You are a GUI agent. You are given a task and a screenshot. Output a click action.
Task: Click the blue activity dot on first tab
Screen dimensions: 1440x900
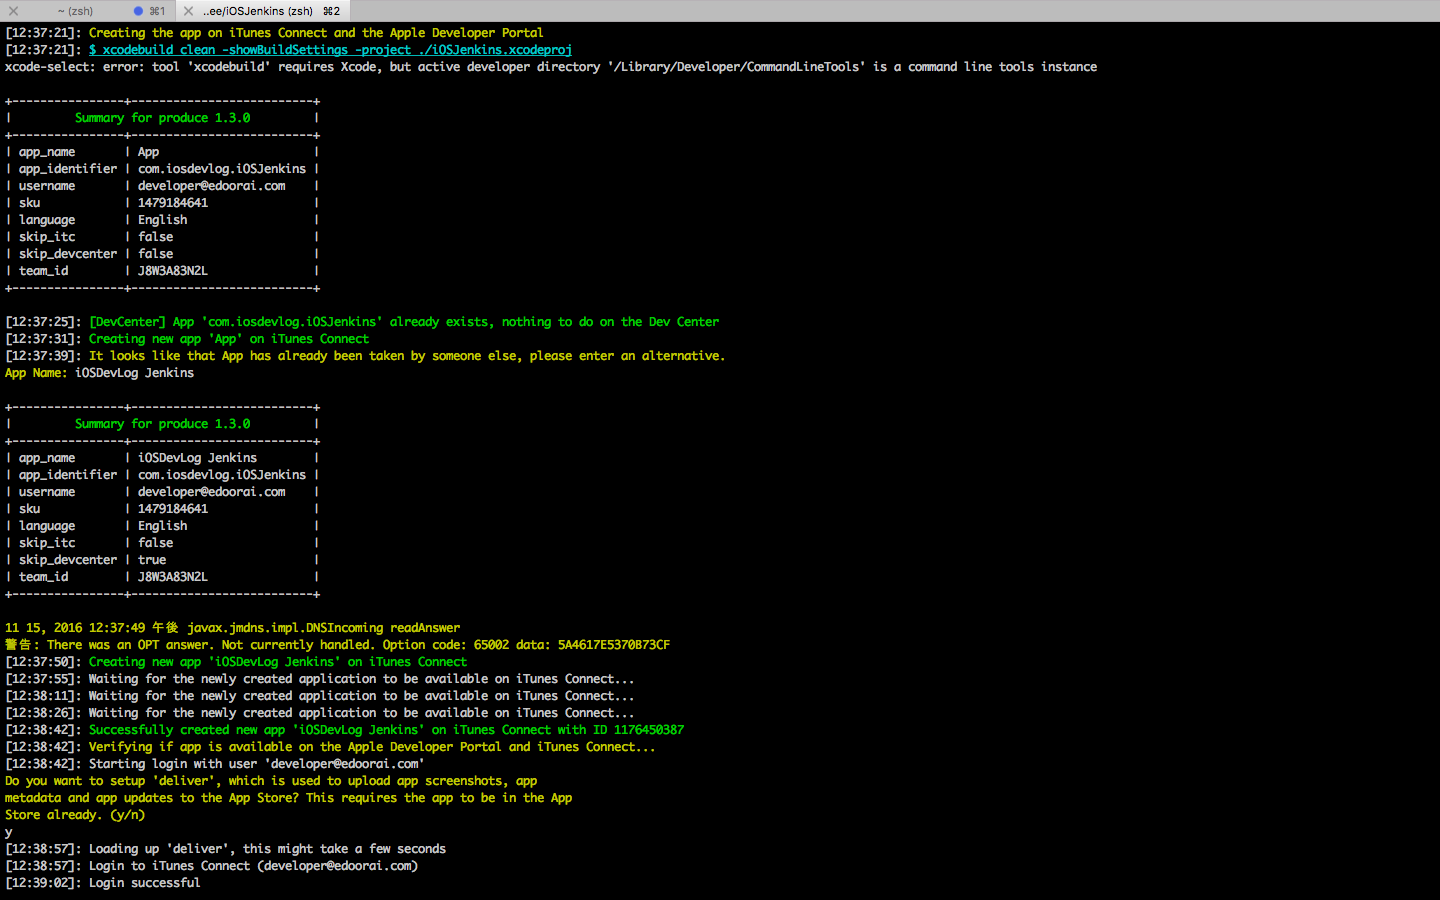(x=138, y=11)
